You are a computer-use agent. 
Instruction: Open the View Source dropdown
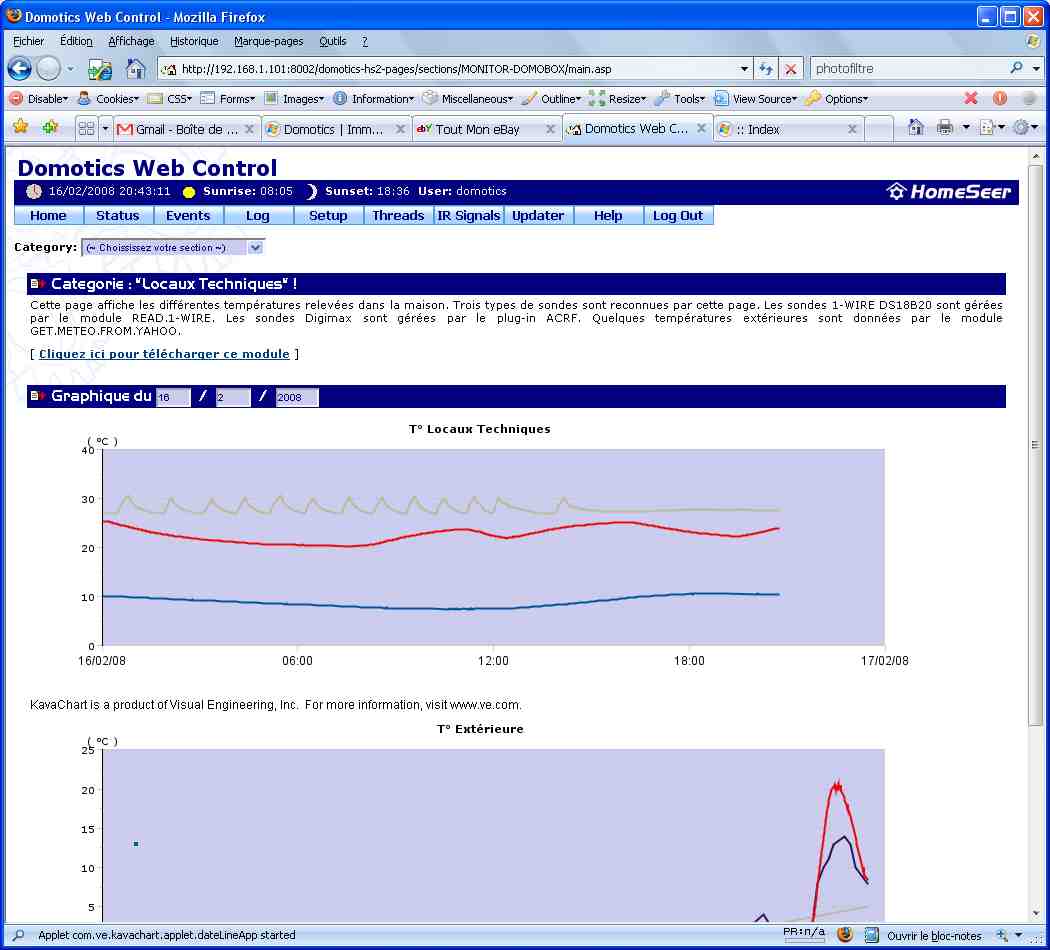[756, 98]
